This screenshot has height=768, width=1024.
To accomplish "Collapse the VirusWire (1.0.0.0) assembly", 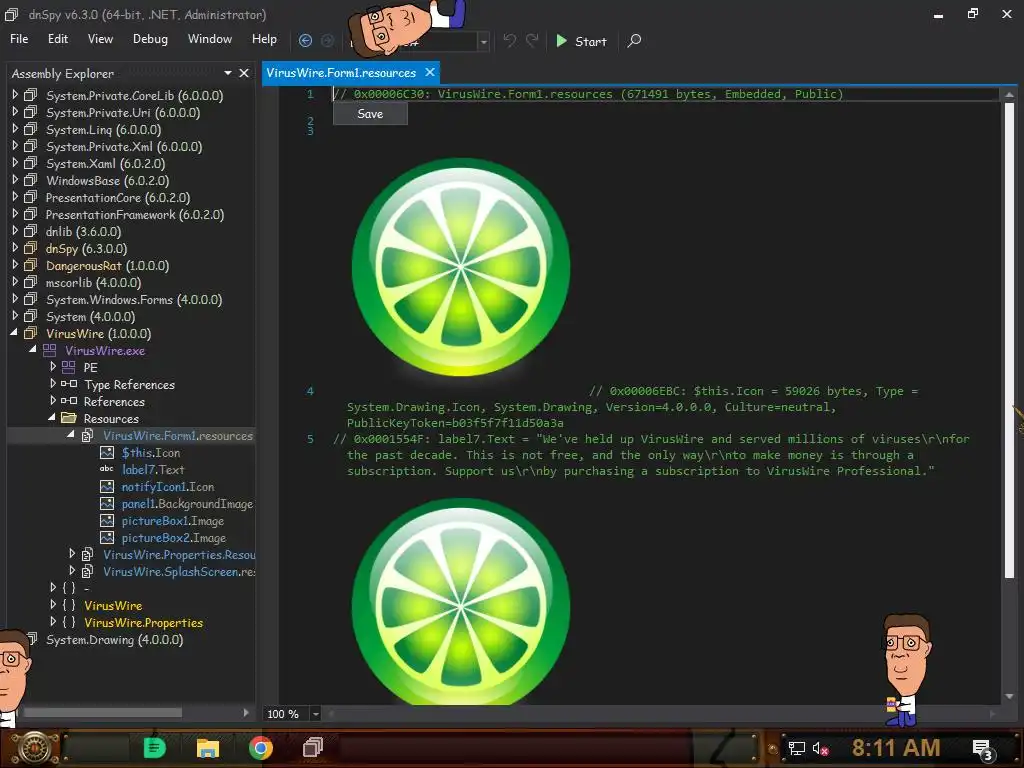I will click(x=14, y=332).
